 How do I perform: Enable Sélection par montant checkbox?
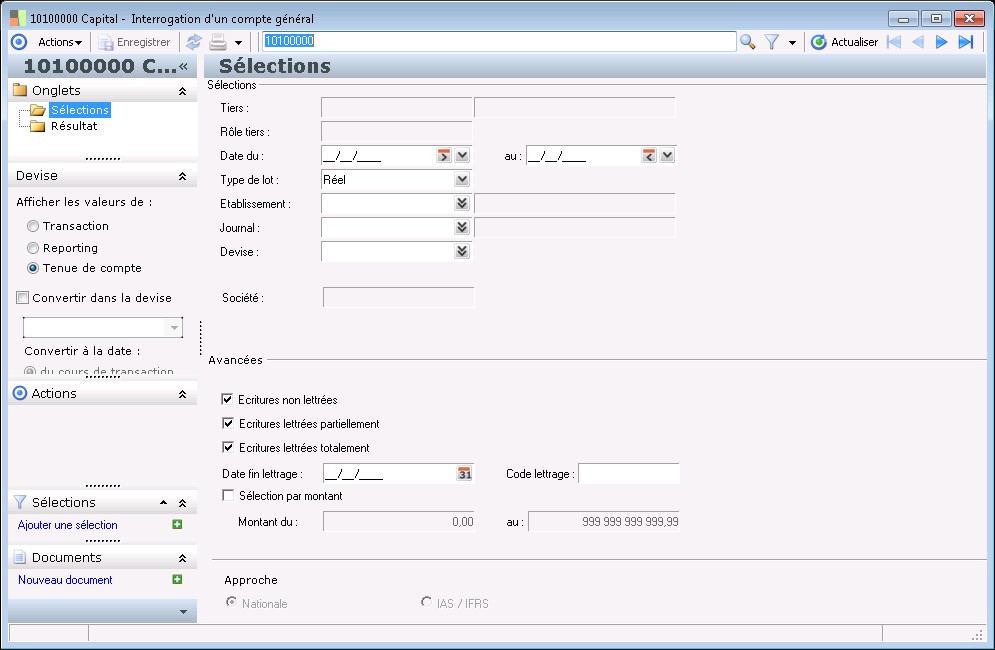(x=228, y=495)
